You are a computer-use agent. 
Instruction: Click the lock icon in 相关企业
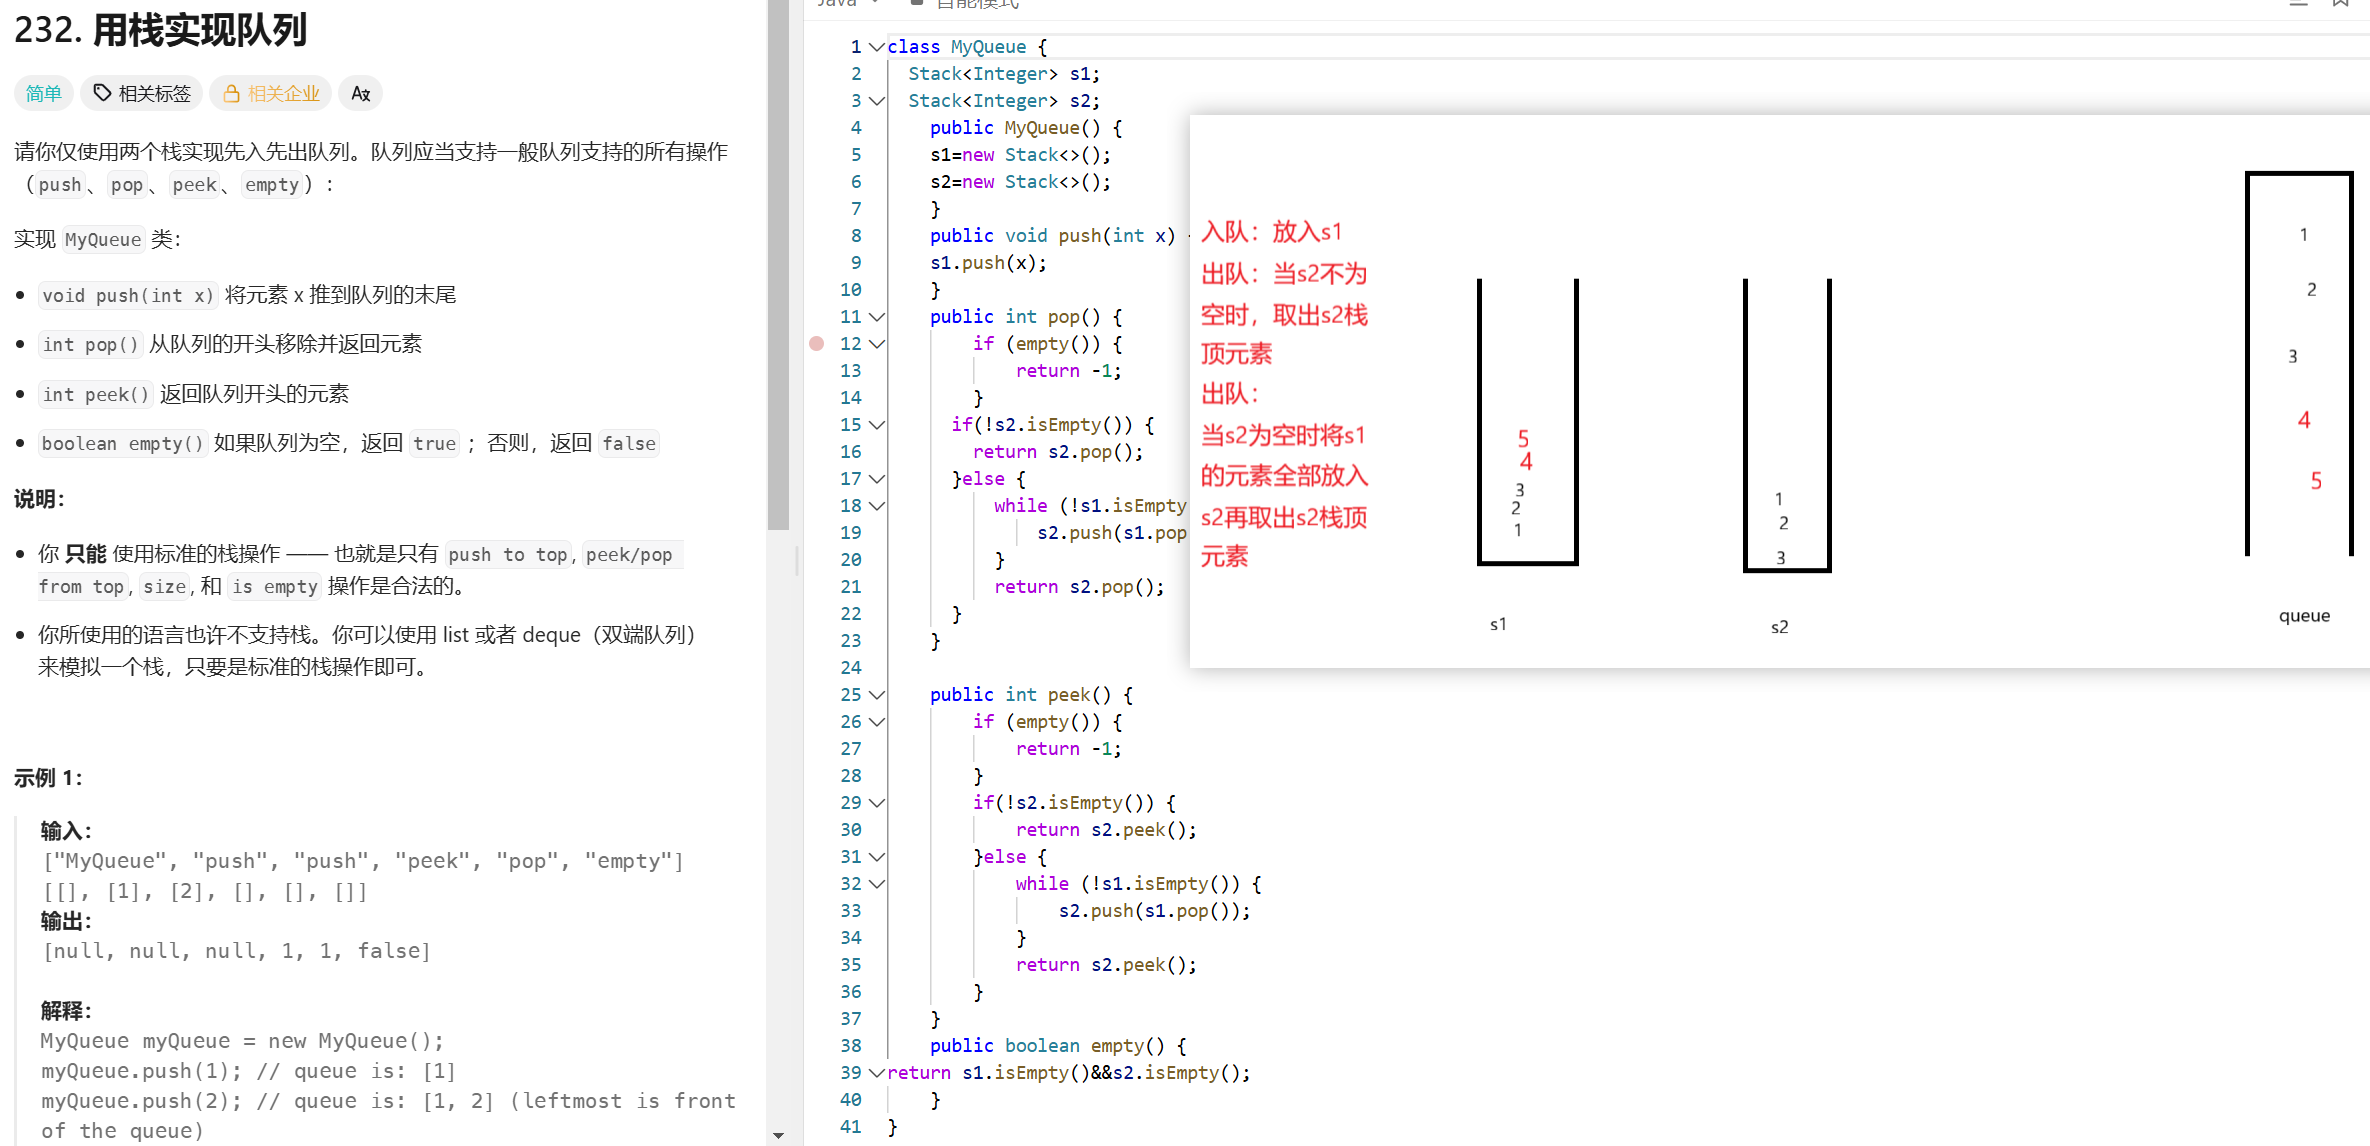click(x=231, y=94)
